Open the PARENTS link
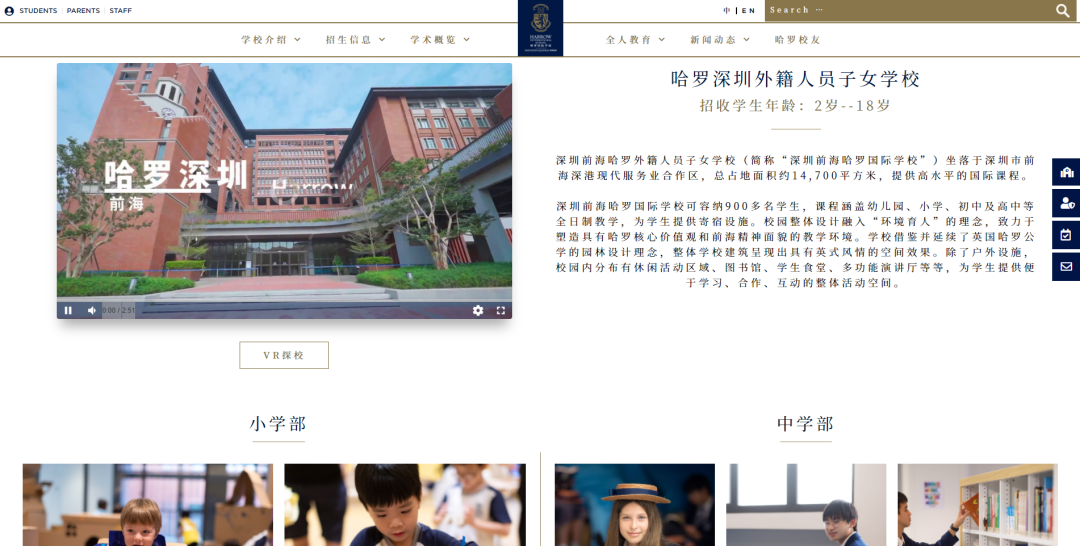Screen dimensions: 1080x546 pyautogui.click(x=83, y=11)
